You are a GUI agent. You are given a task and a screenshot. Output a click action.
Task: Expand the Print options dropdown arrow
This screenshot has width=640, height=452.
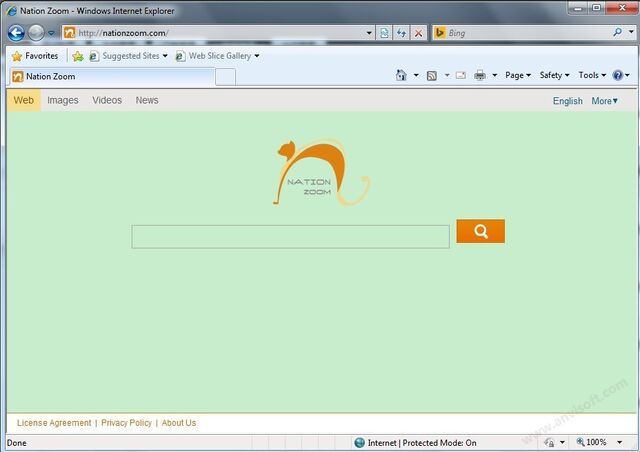[x=494, y=75]
